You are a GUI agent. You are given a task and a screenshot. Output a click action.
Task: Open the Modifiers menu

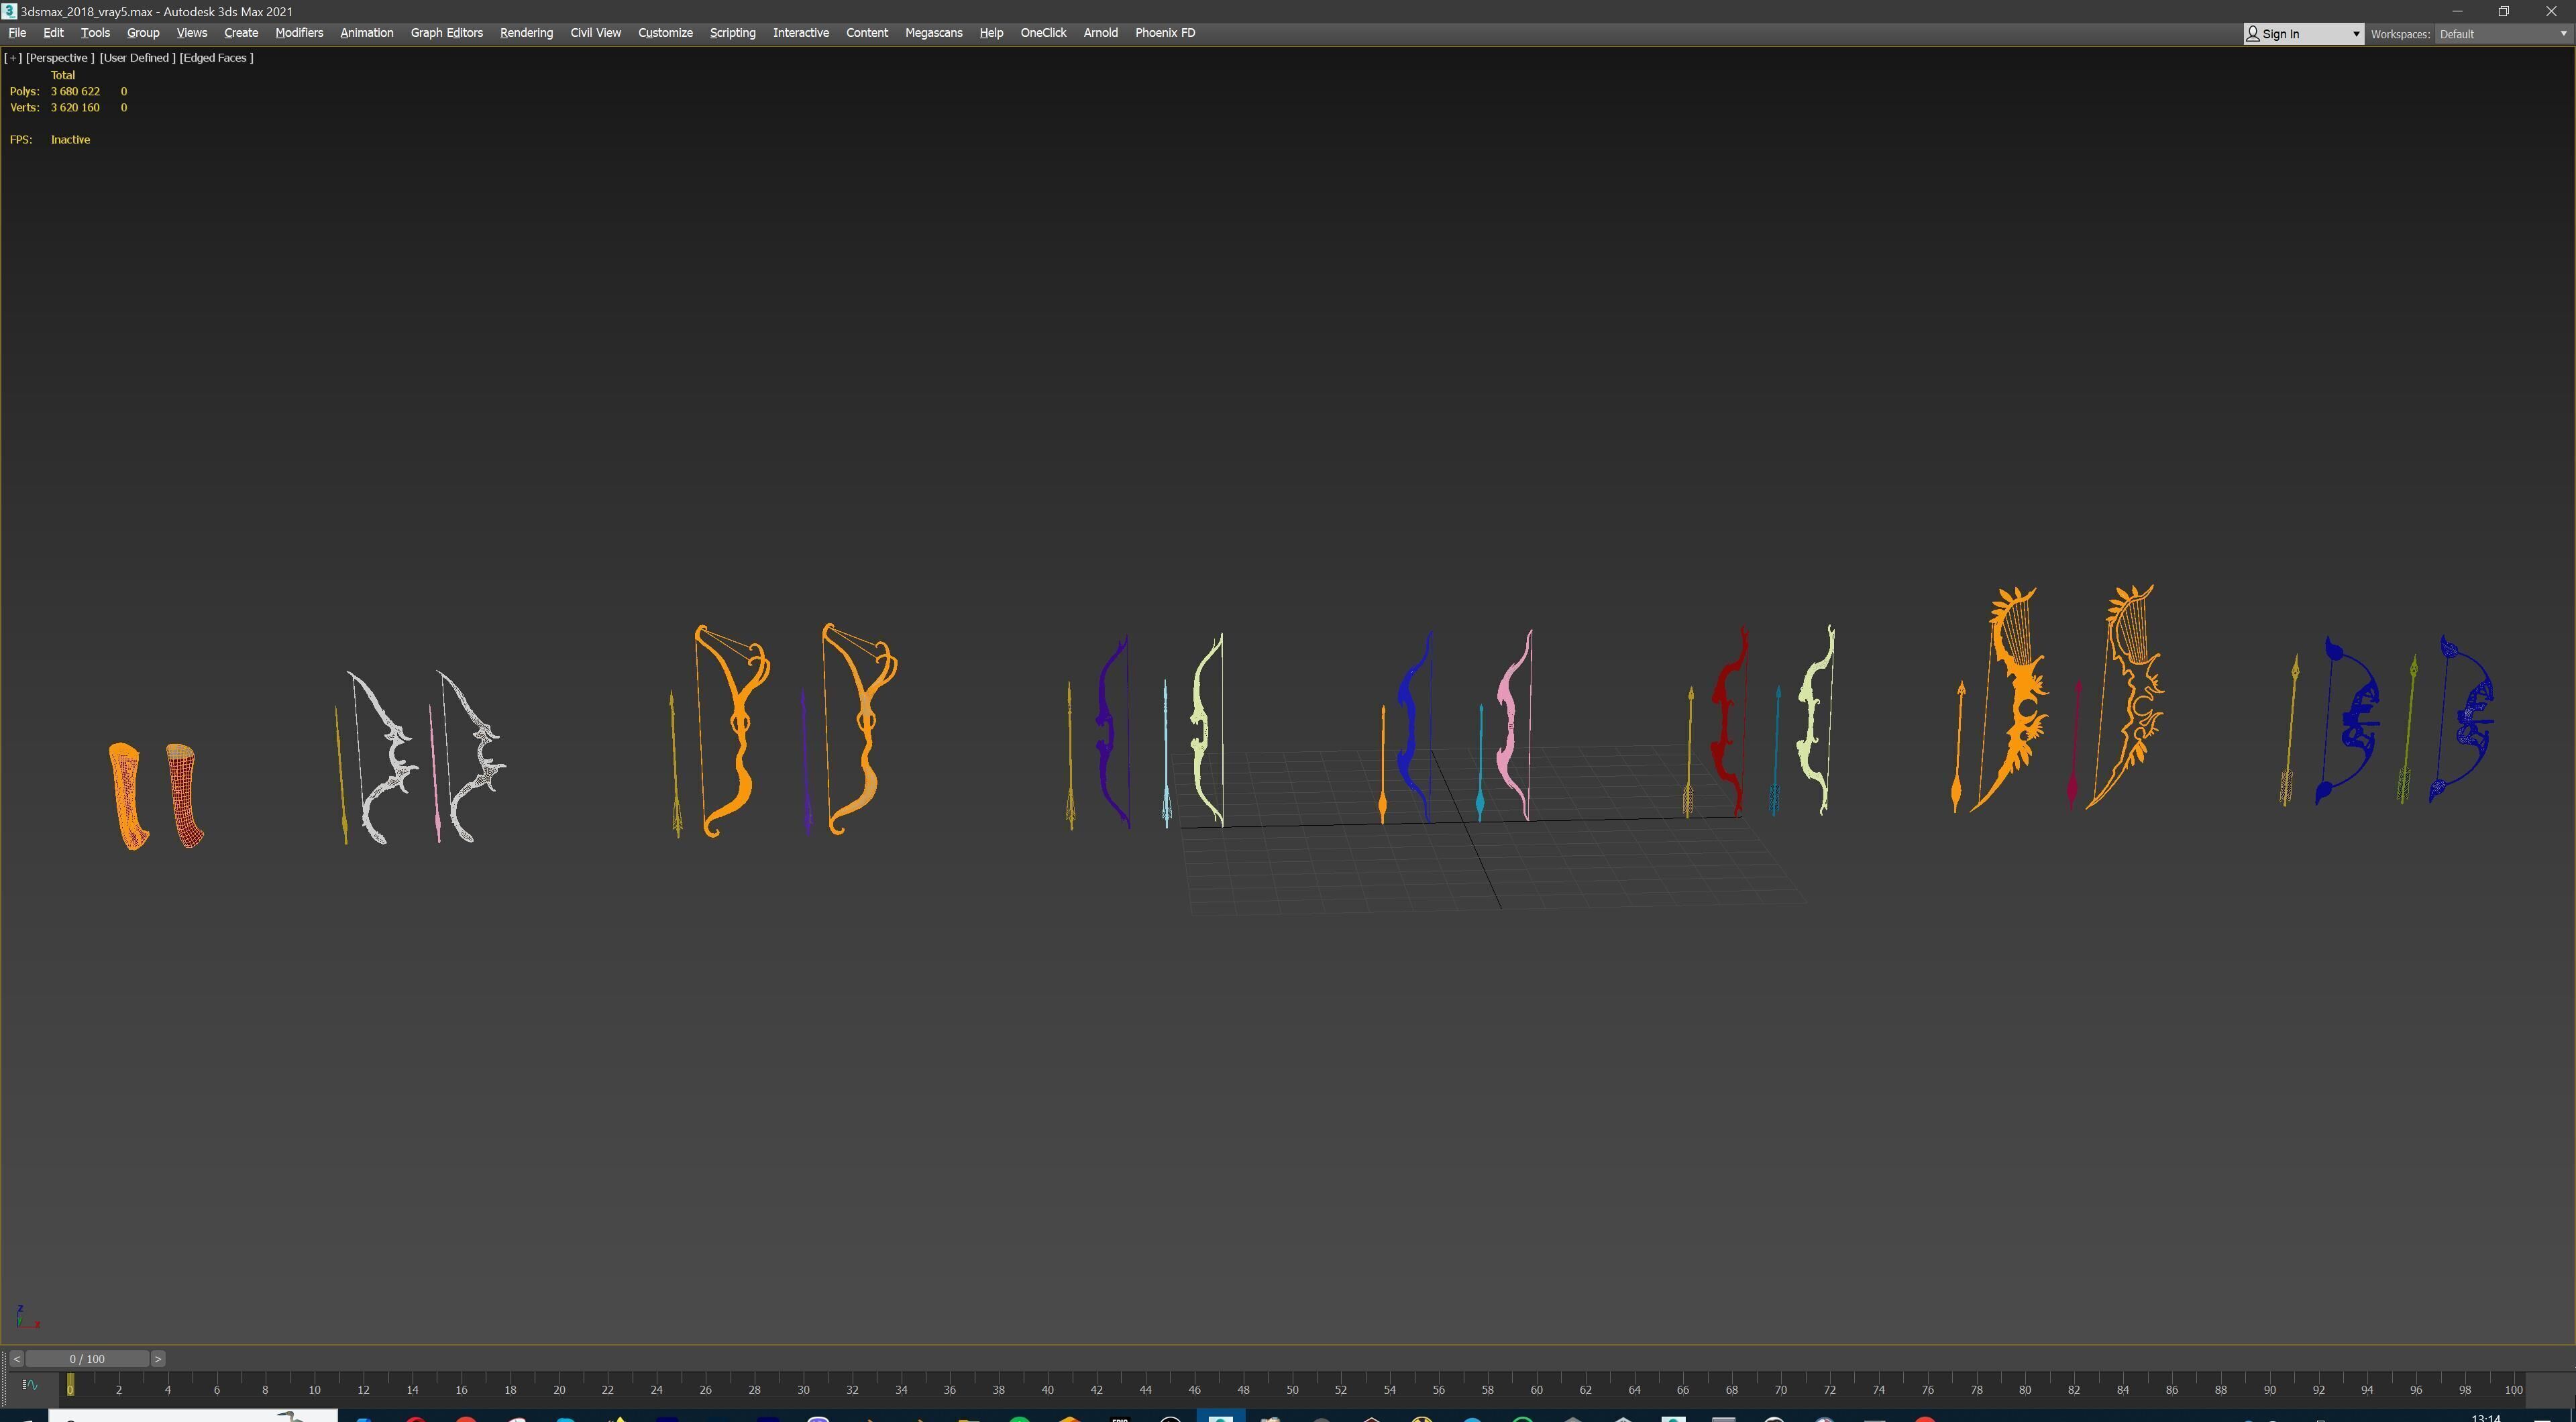[x=299, y=33]
